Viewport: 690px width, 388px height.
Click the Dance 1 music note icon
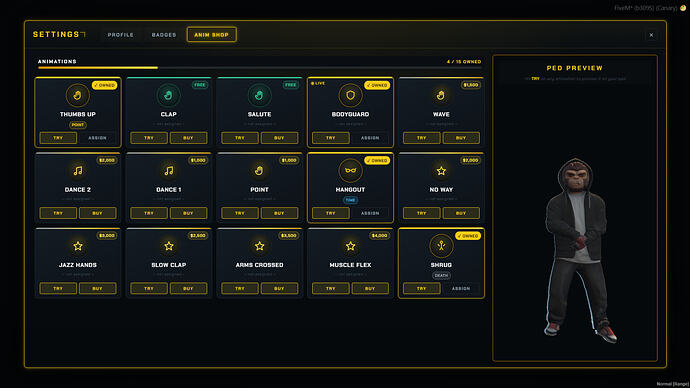pos(169,171)
